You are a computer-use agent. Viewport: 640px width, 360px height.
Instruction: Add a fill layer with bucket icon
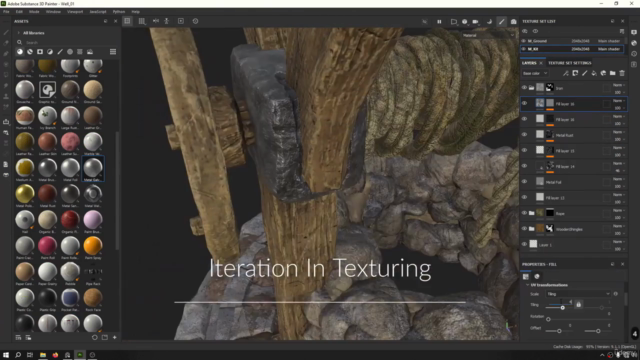[594, 73]
